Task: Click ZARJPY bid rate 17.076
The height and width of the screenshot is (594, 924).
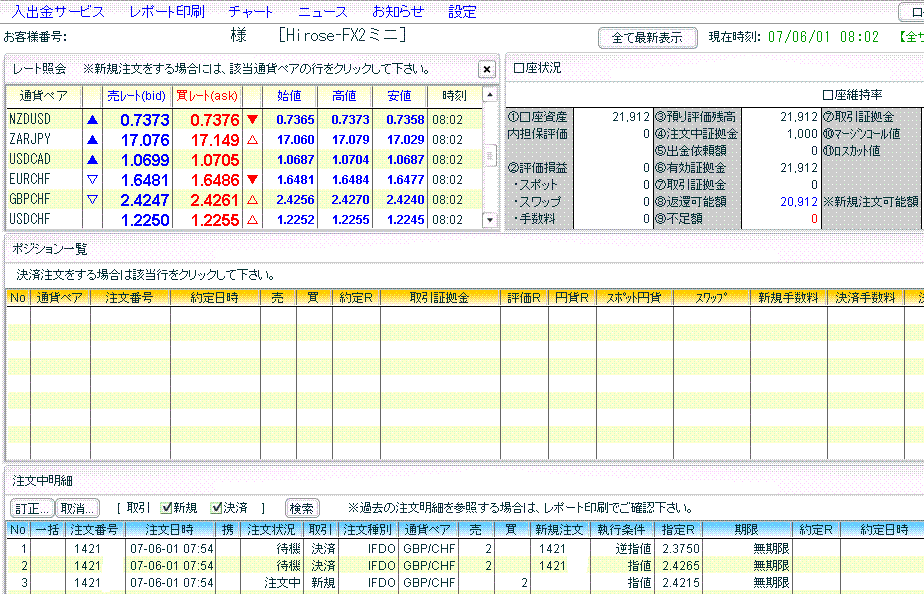Action: [x=144, y=140]
